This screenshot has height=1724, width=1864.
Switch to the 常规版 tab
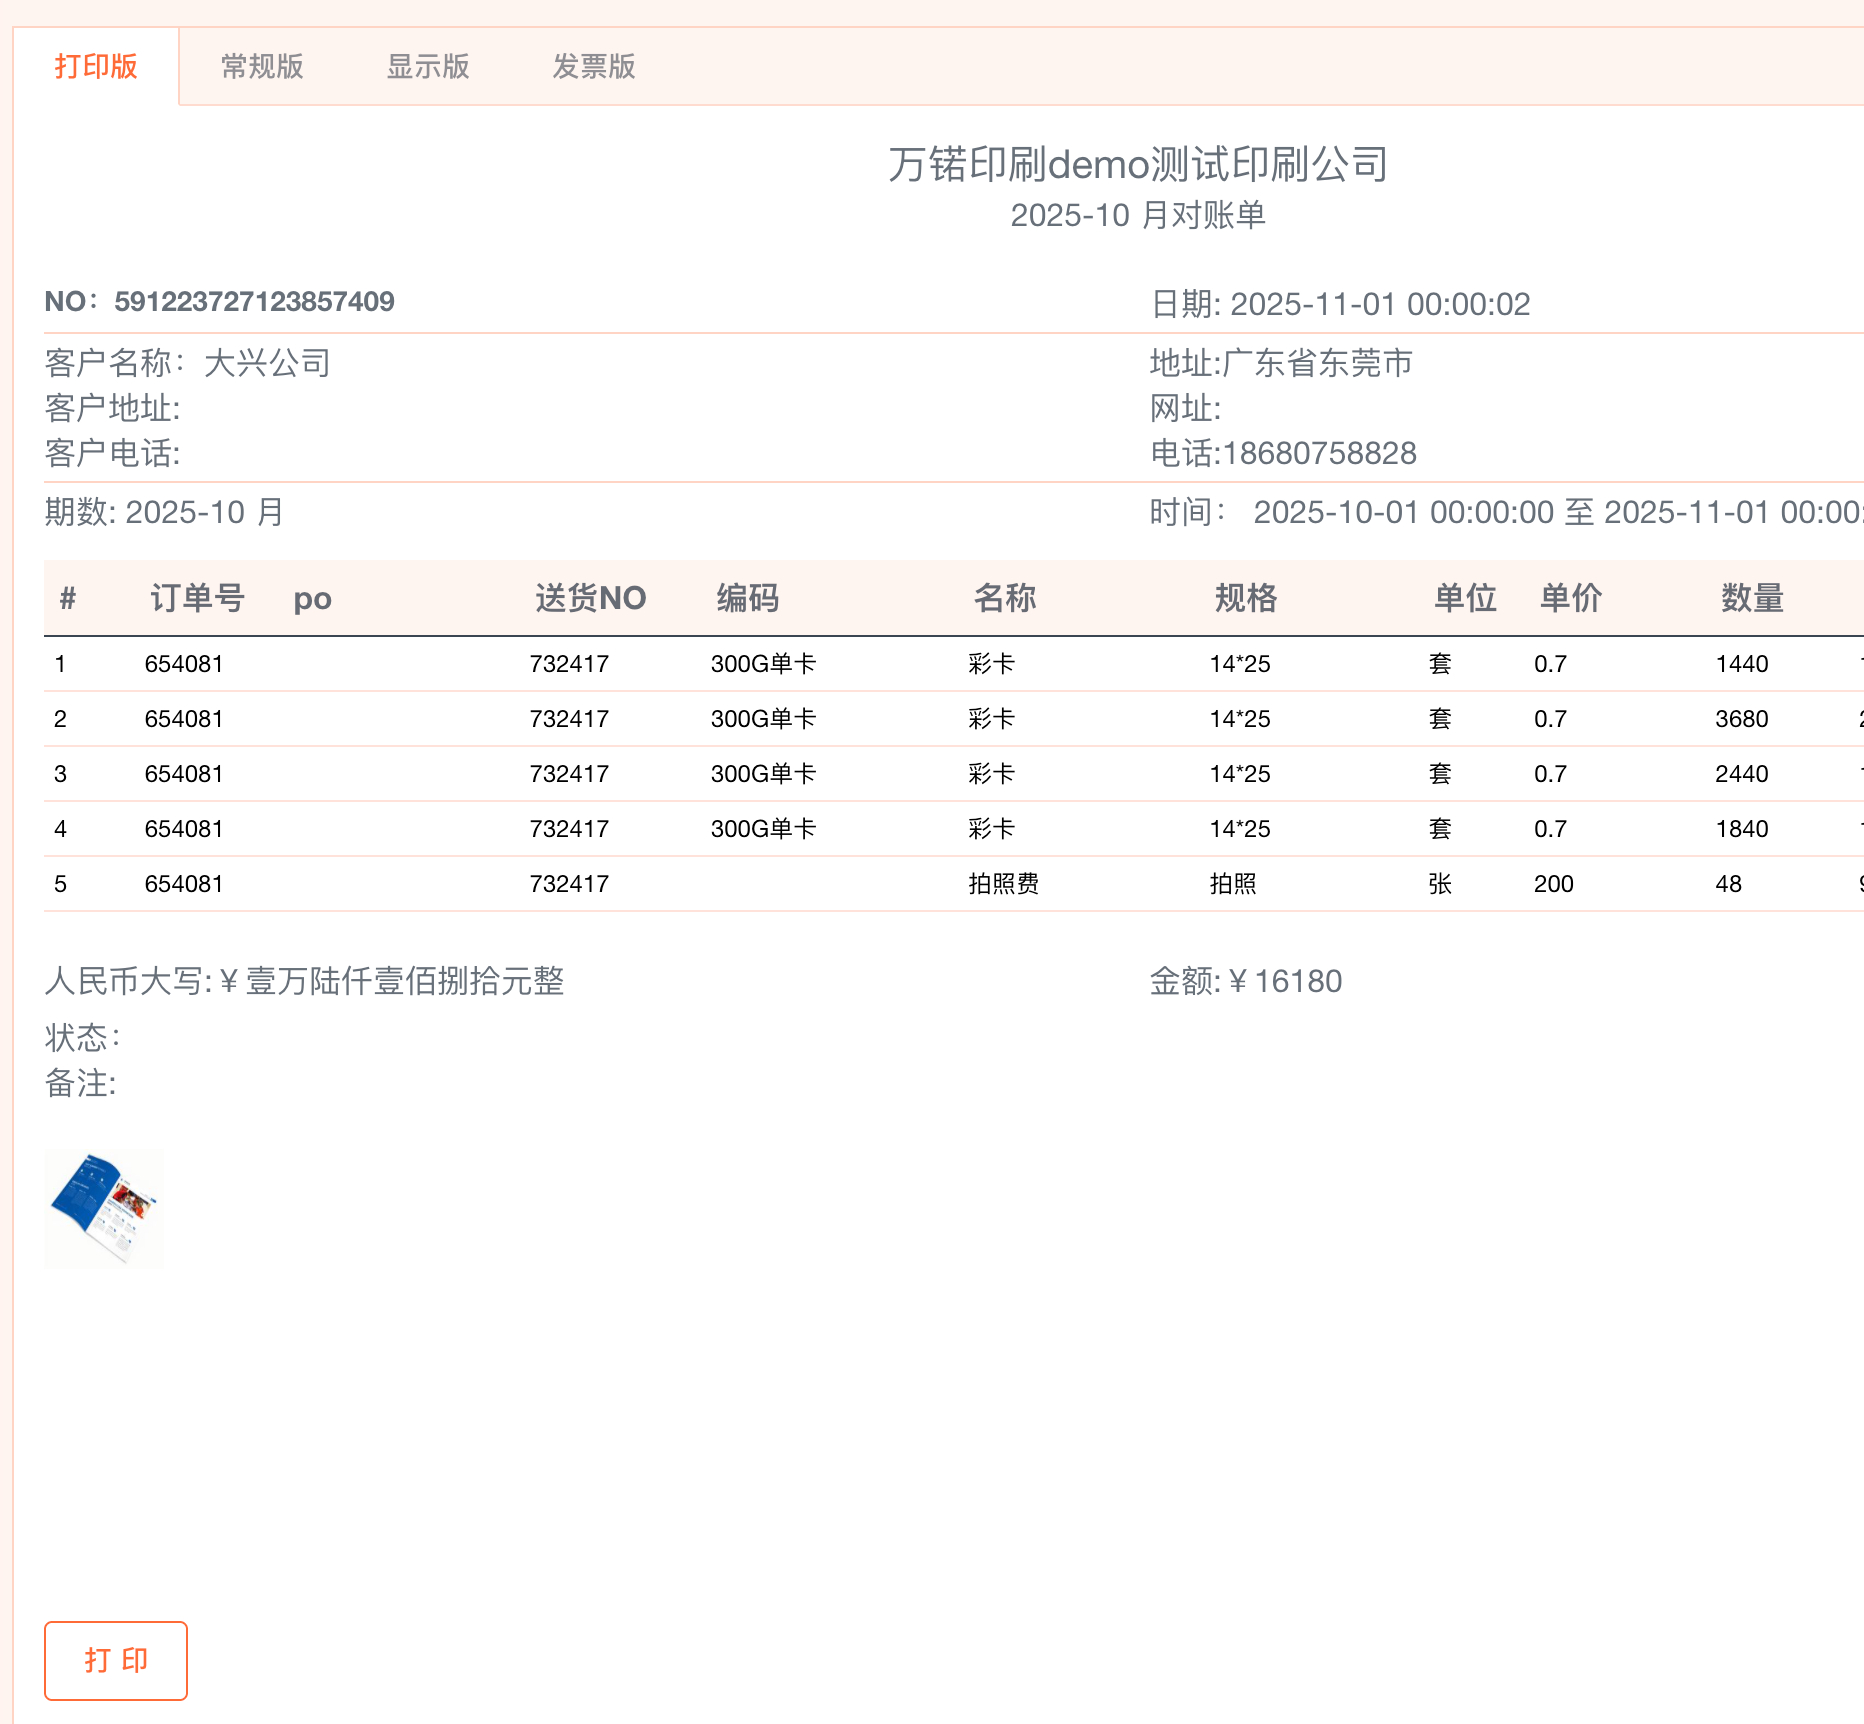pyautogui.click(x=261, y=67)
